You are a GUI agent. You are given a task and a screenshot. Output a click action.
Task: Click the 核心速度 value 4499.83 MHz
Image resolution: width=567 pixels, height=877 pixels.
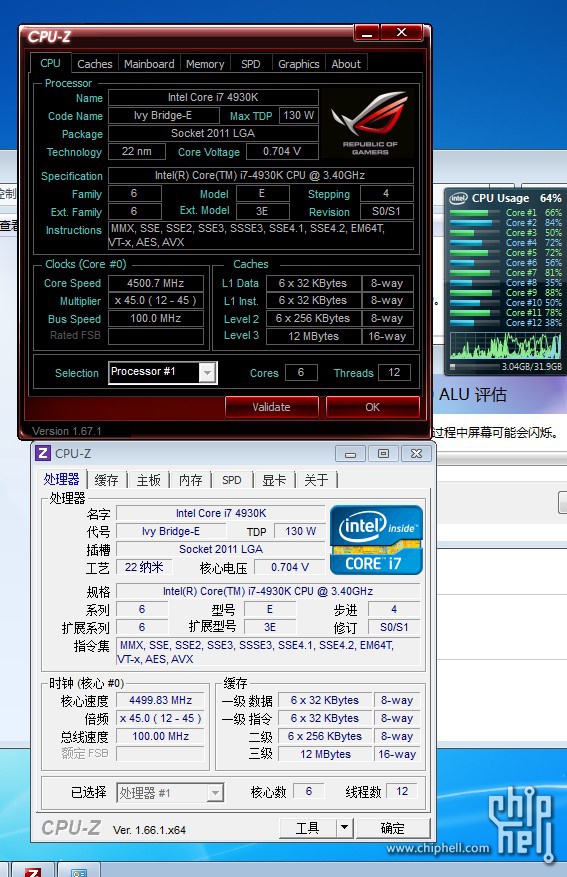click(x=160, y=700)
